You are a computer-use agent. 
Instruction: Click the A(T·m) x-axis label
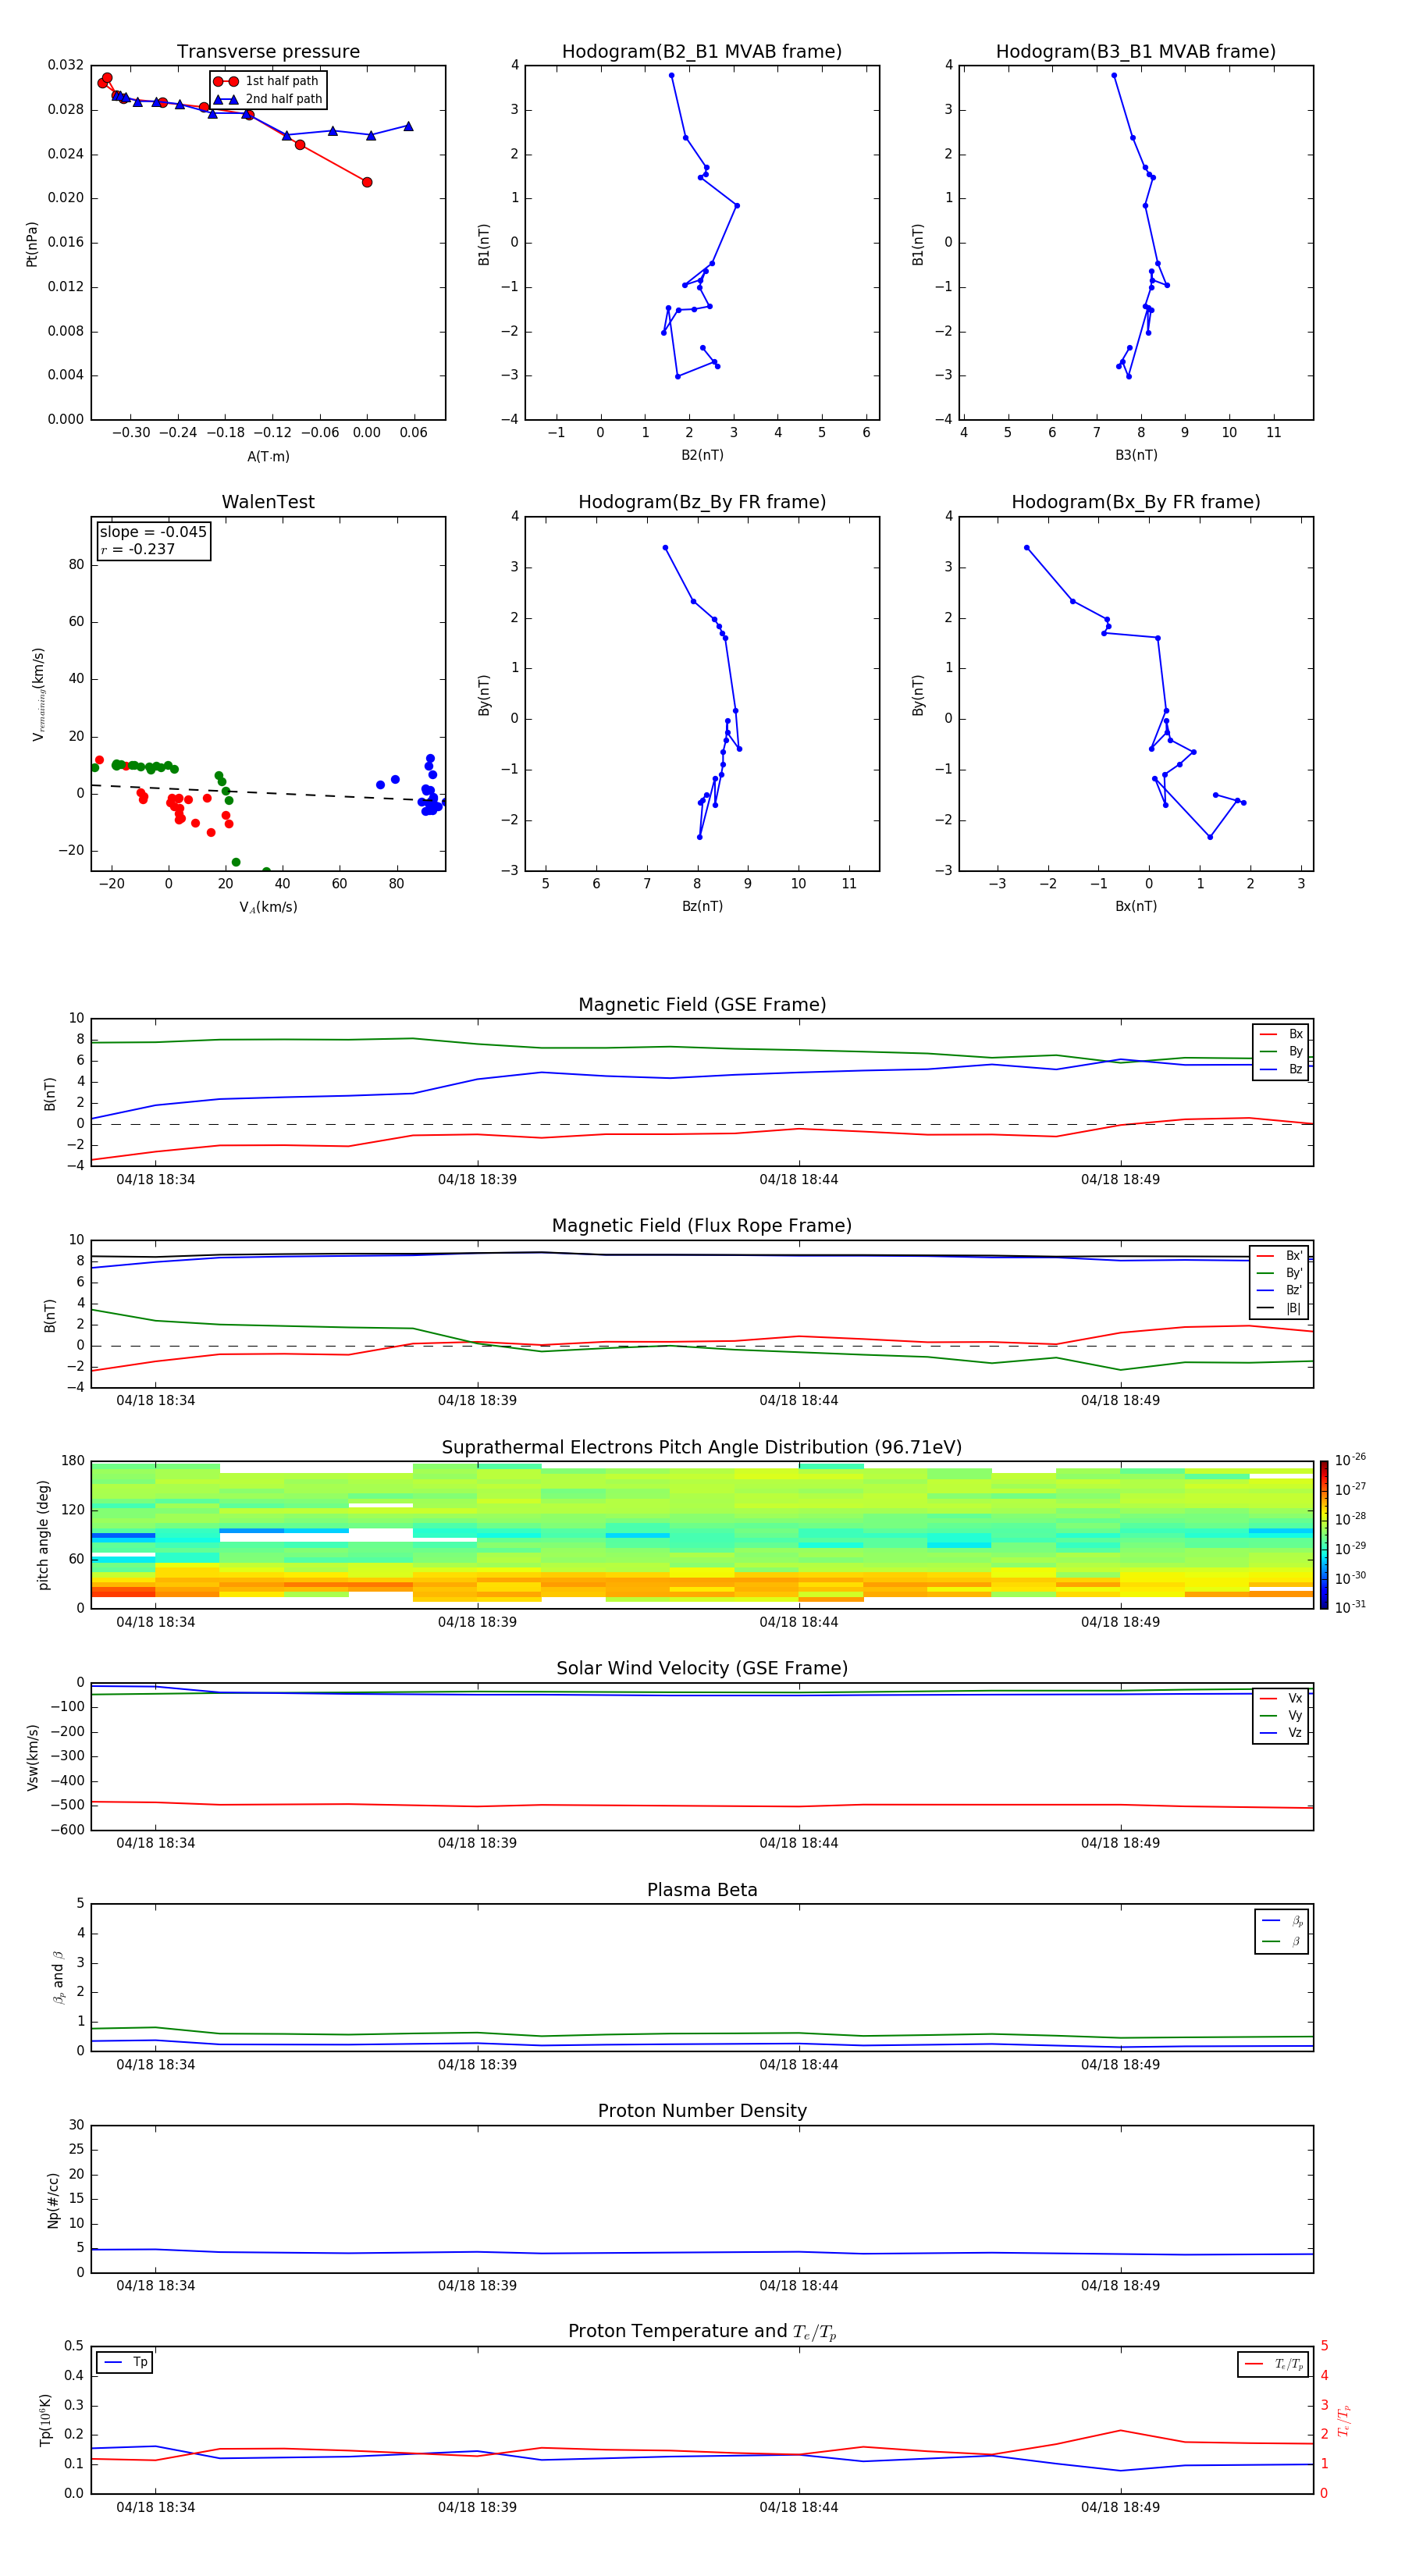(x=268, y=456)
